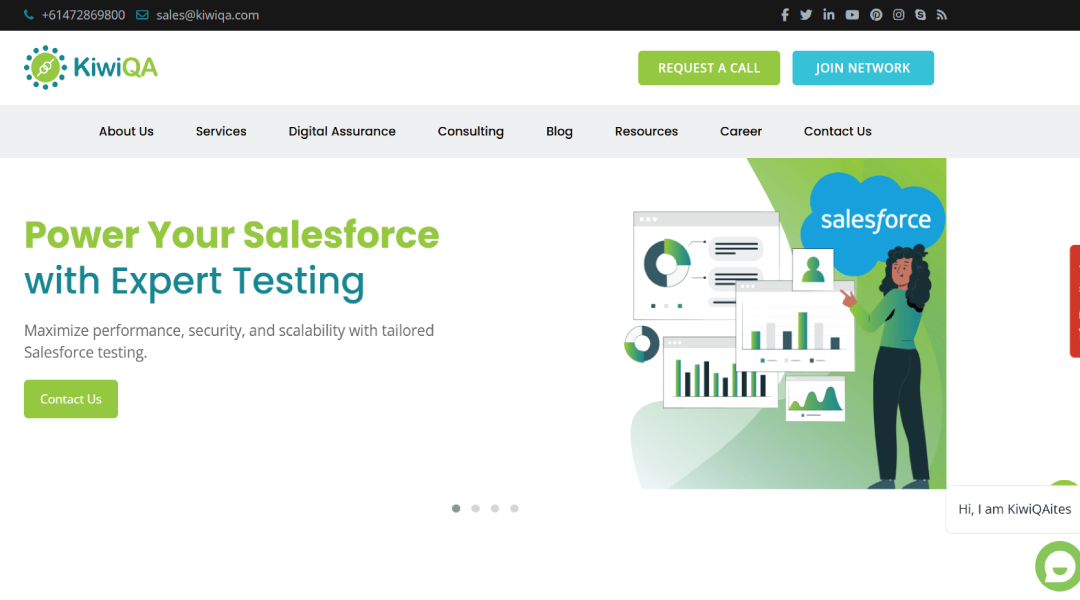
Task: Visit the LinkedIn profile icon
Action: point(829,14)
